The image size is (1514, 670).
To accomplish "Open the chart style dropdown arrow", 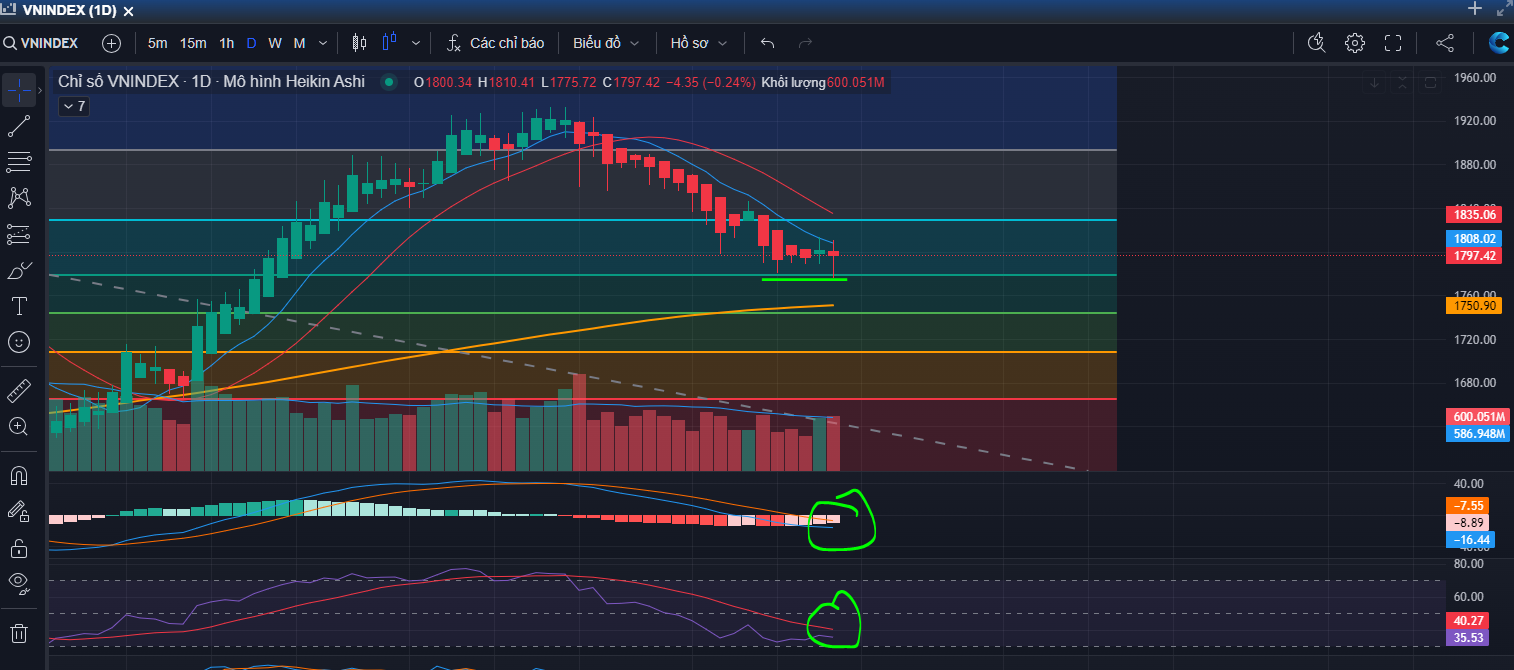I will click(416, 43).
